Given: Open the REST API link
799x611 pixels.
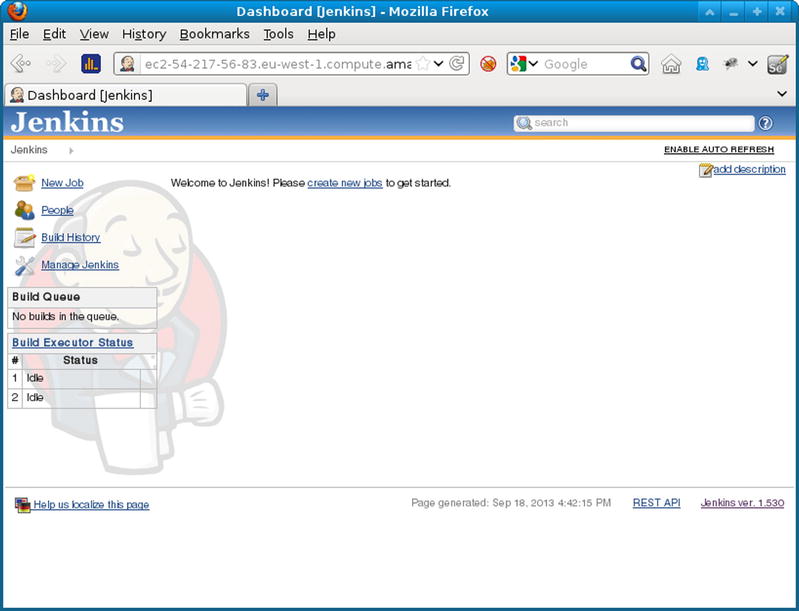Looking at the screenshot, I should coord(656,503).
